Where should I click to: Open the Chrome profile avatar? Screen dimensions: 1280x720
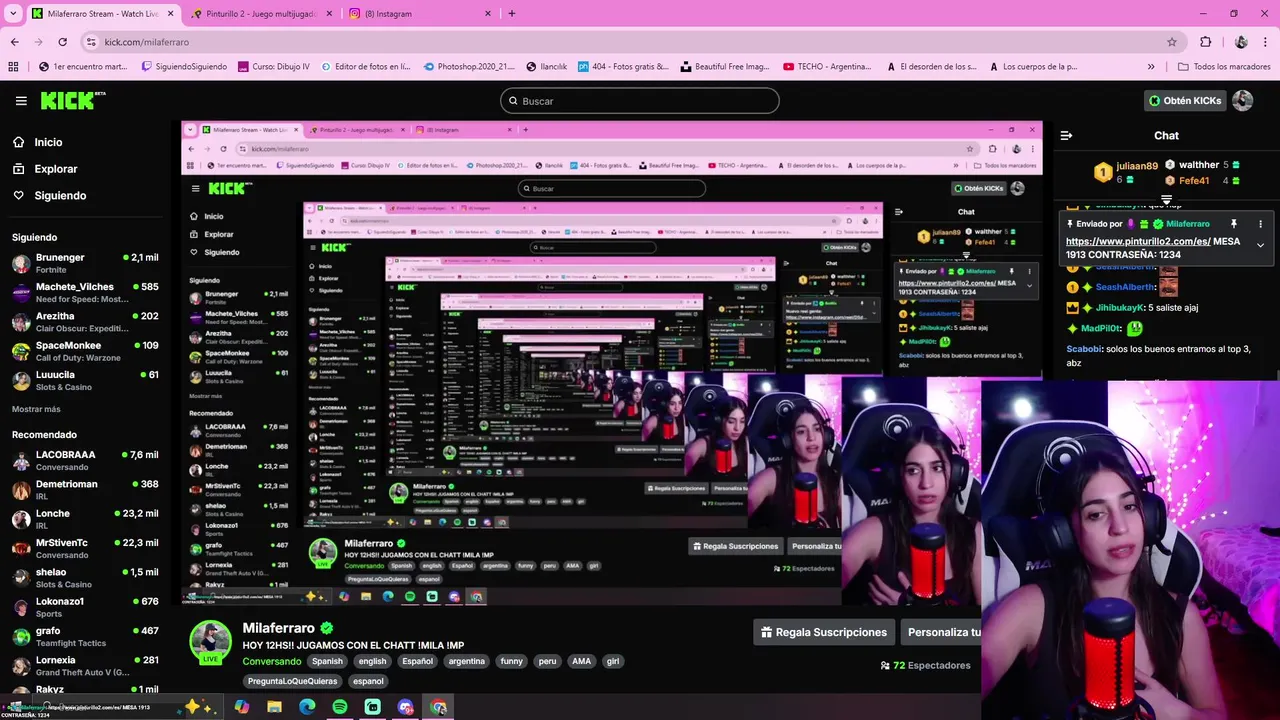(x=1241, y=42)
